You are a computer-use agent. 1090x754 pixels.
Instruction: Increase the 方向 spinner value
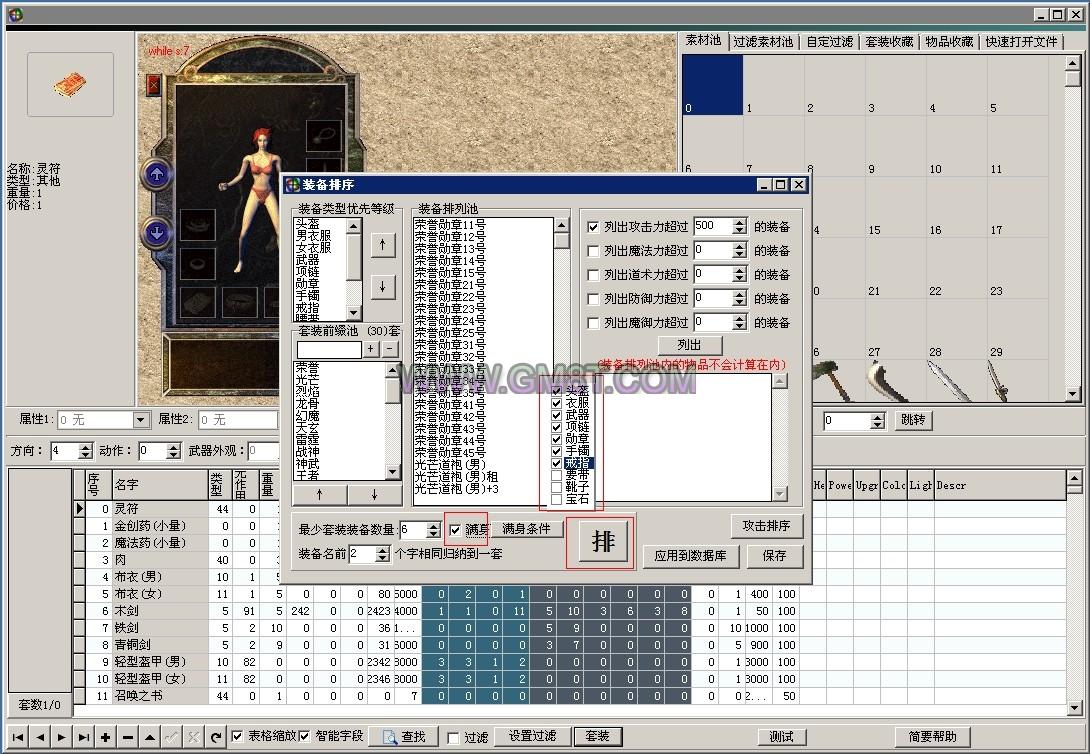[x=85, y=447]
